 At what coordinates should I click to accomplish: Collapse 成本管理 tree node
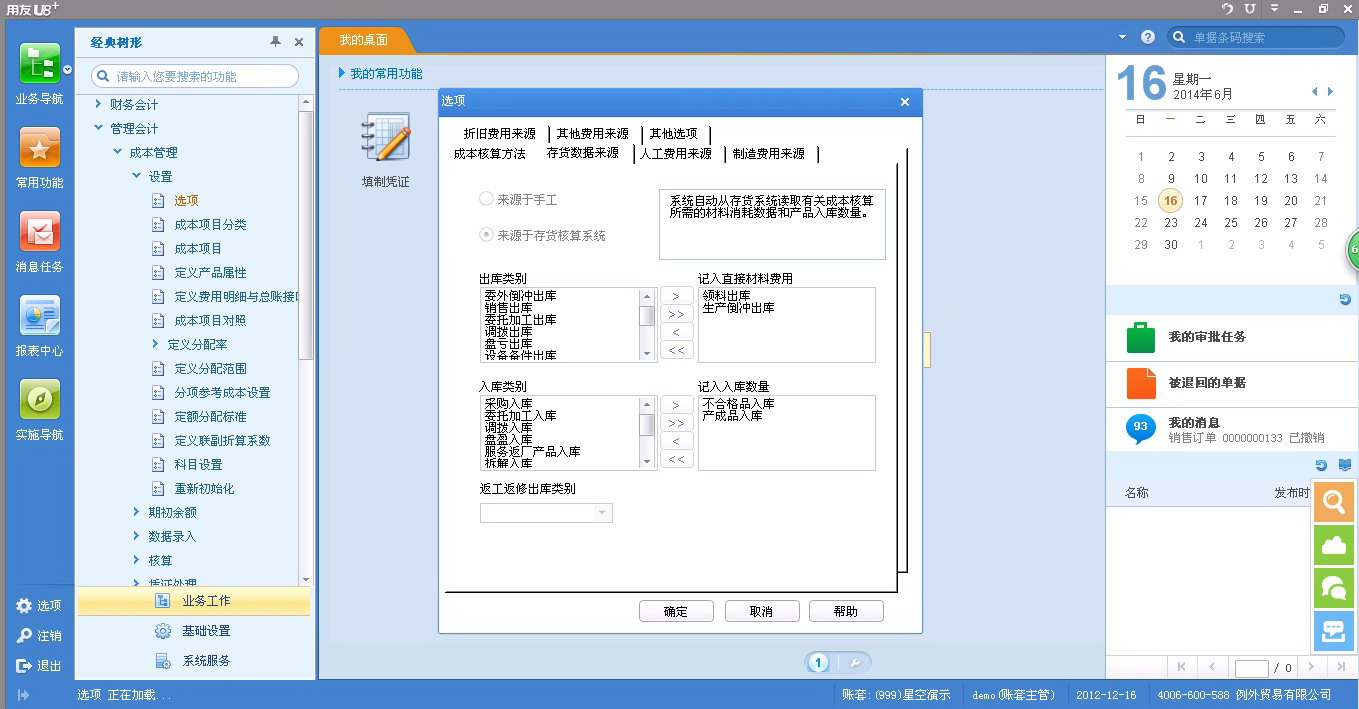click(x=117, y=152)
